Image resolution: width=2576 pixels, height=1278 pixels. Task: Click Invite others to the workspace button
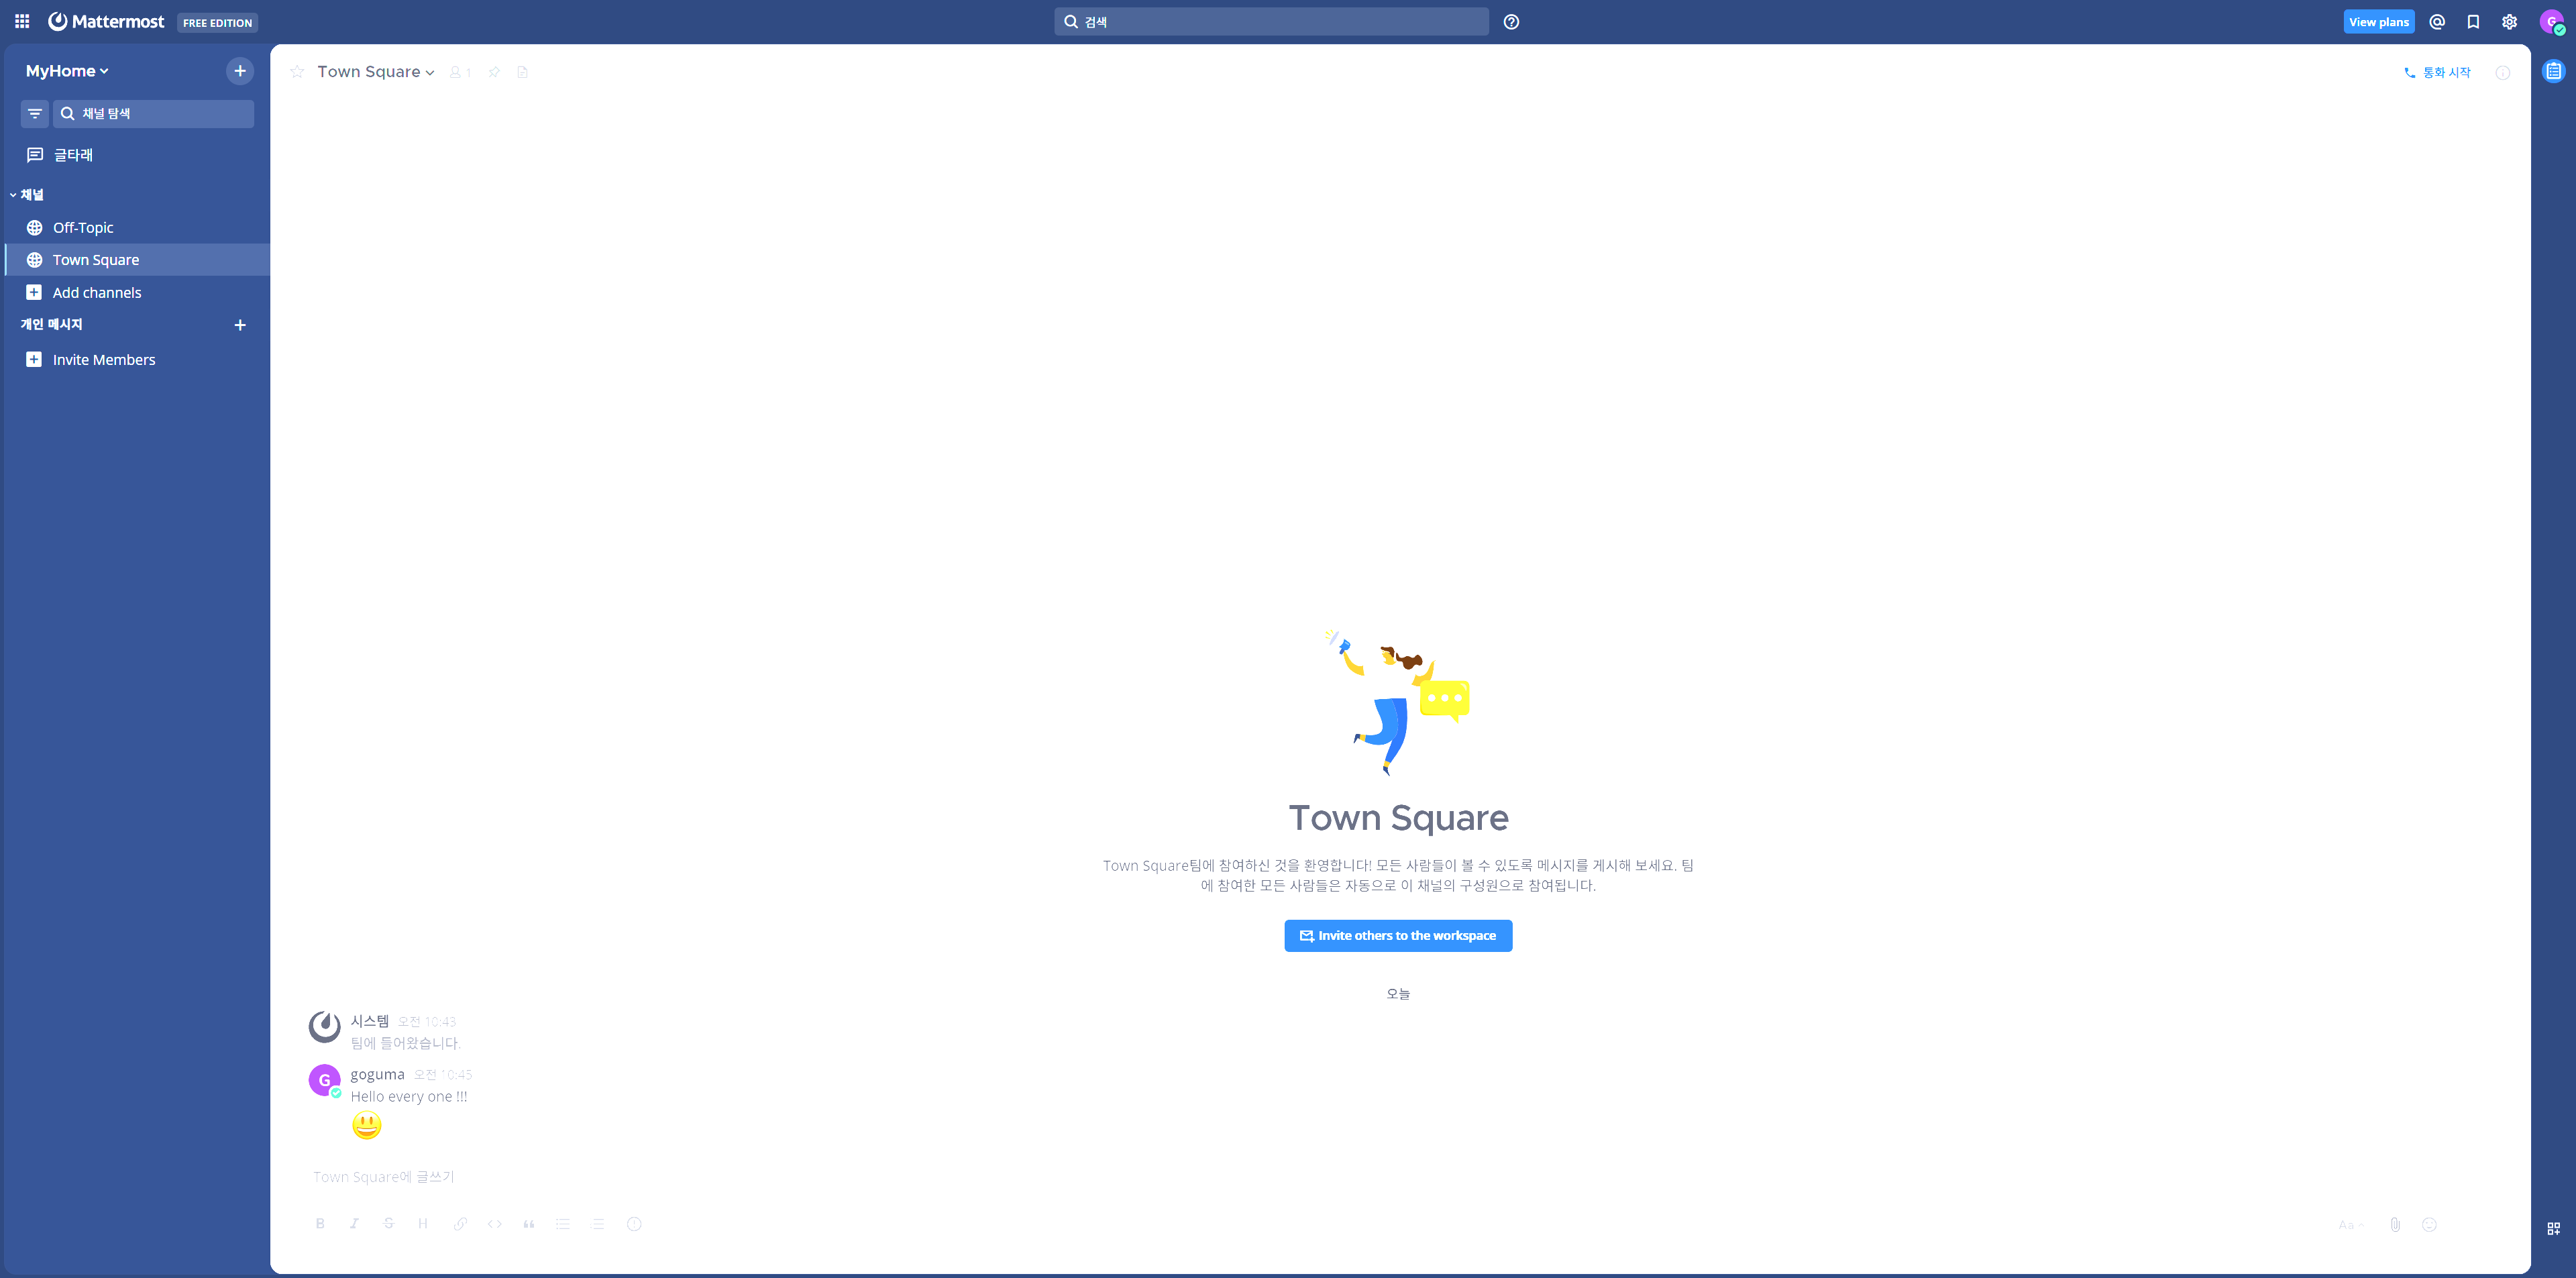pos(1397,935)
